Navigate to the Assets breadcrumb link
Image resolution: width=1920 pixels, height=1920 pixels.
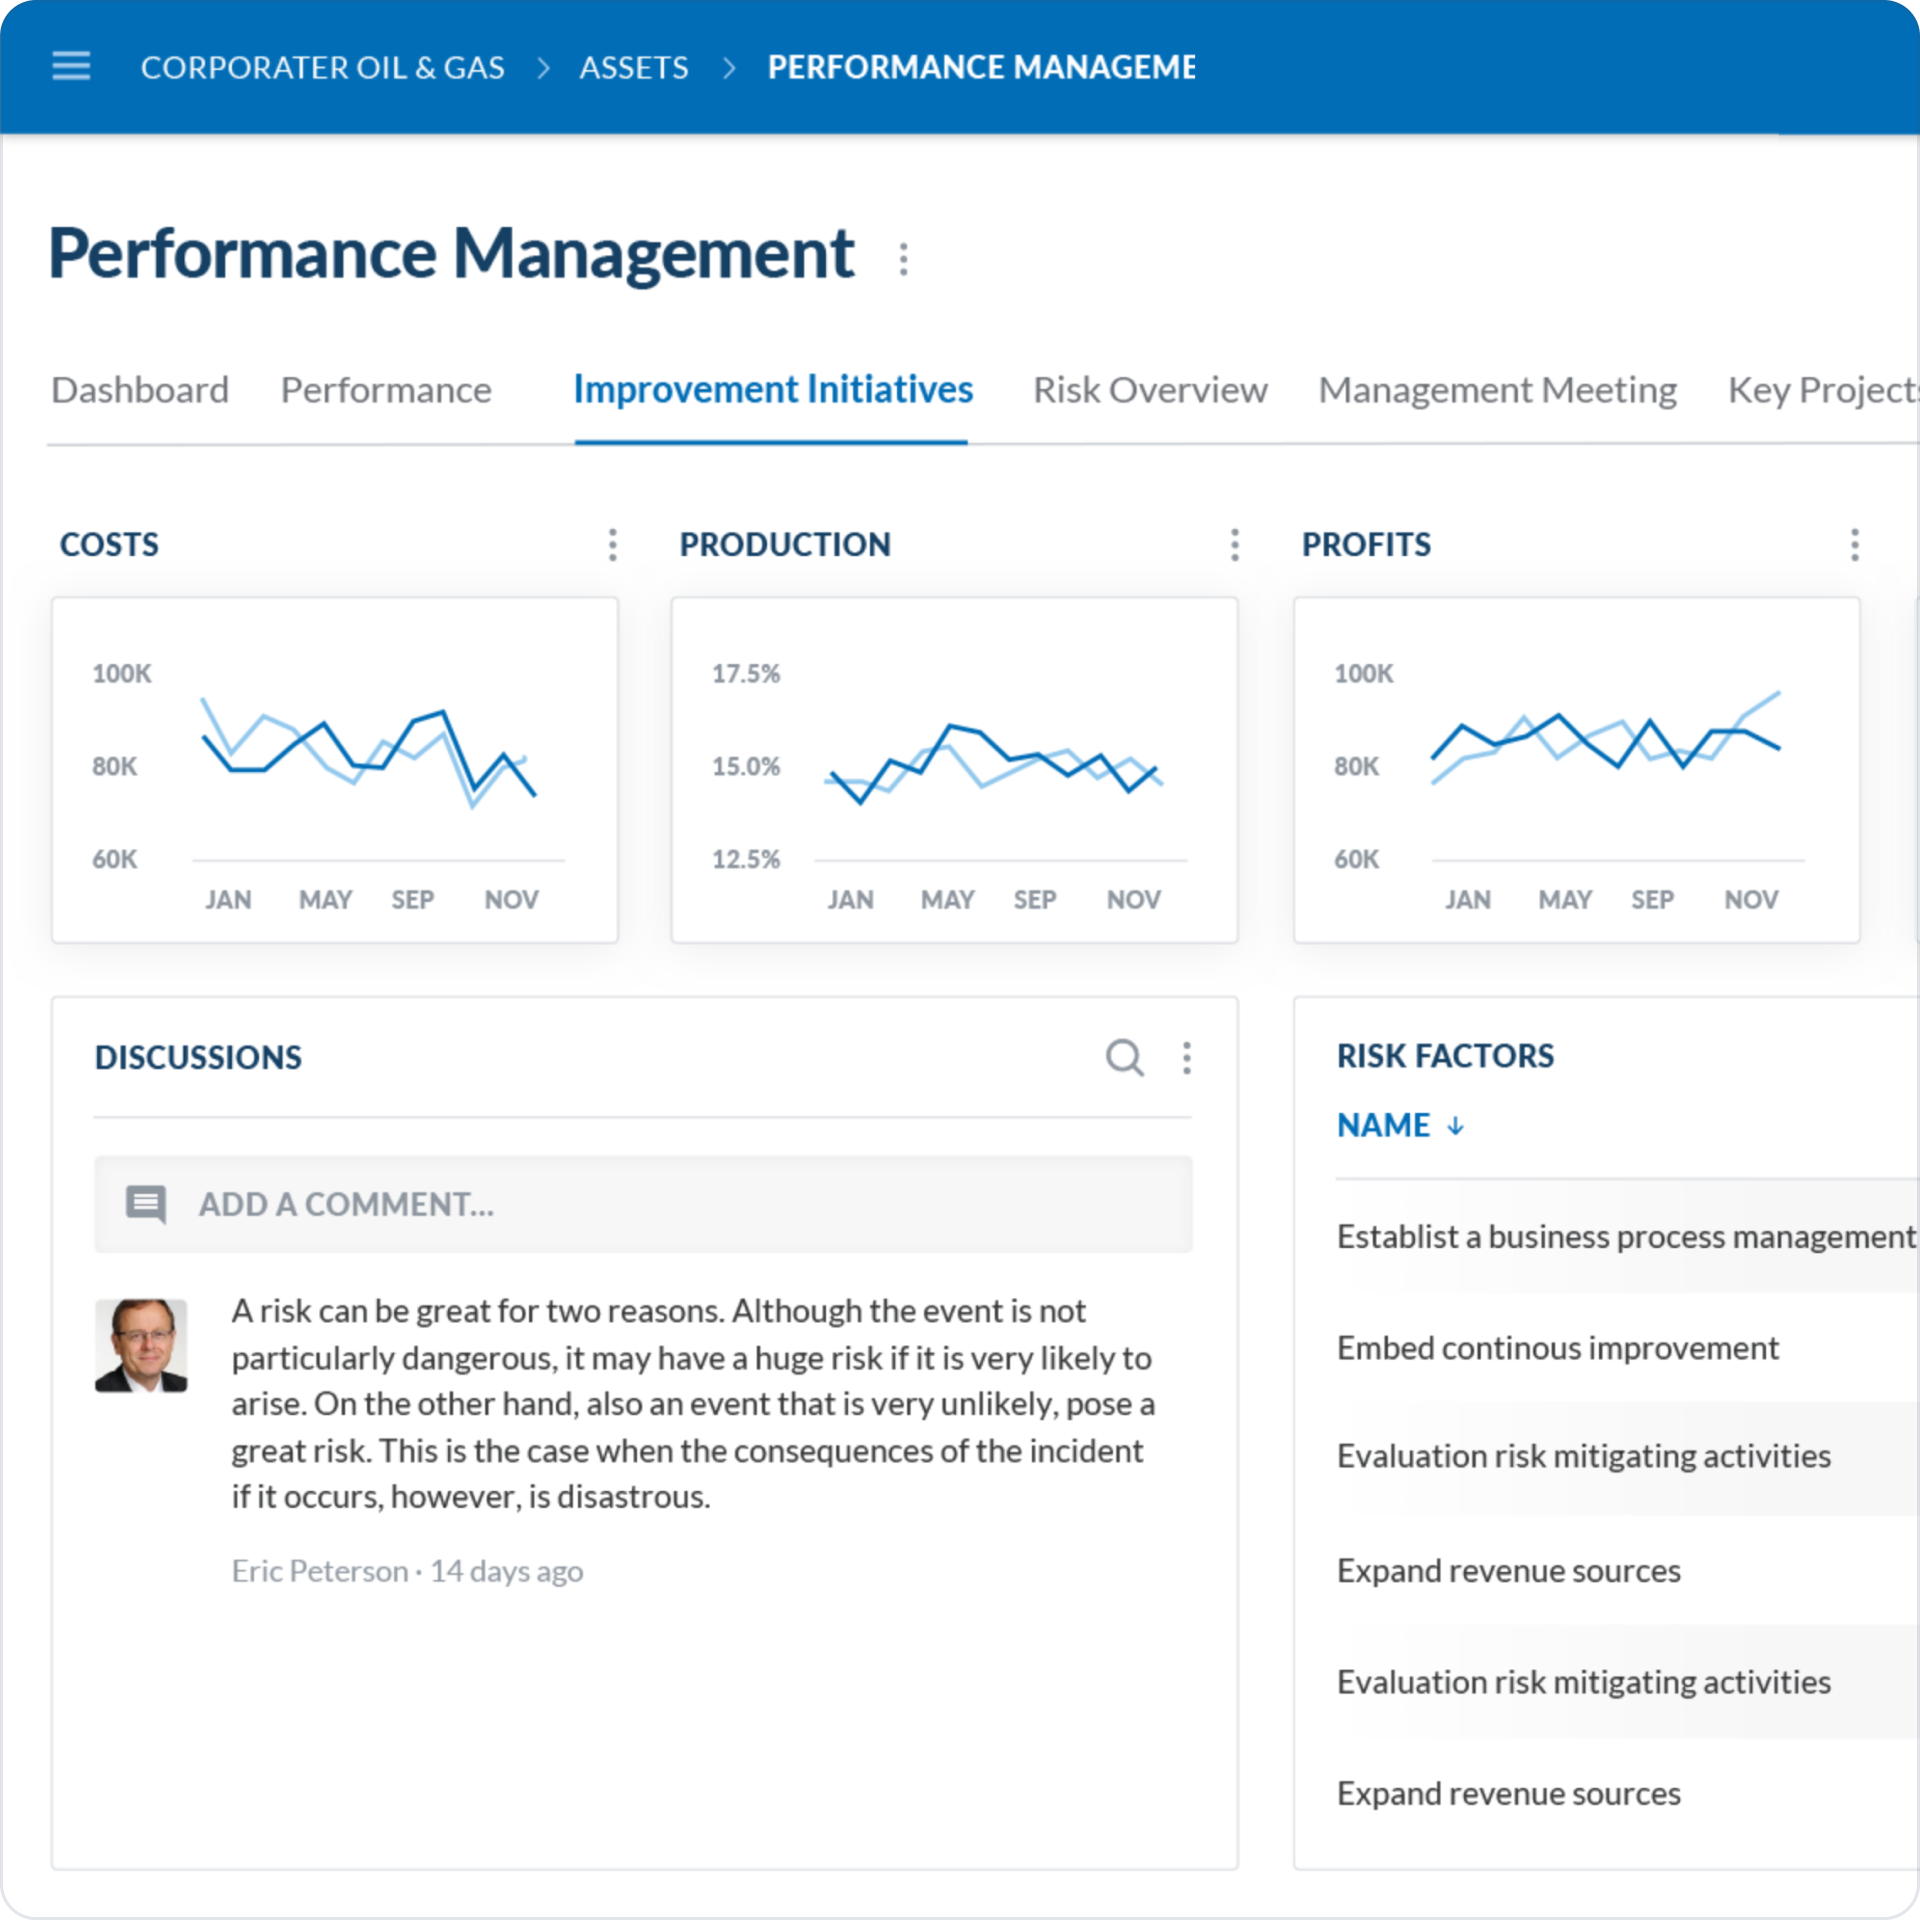tap(633, 67)
